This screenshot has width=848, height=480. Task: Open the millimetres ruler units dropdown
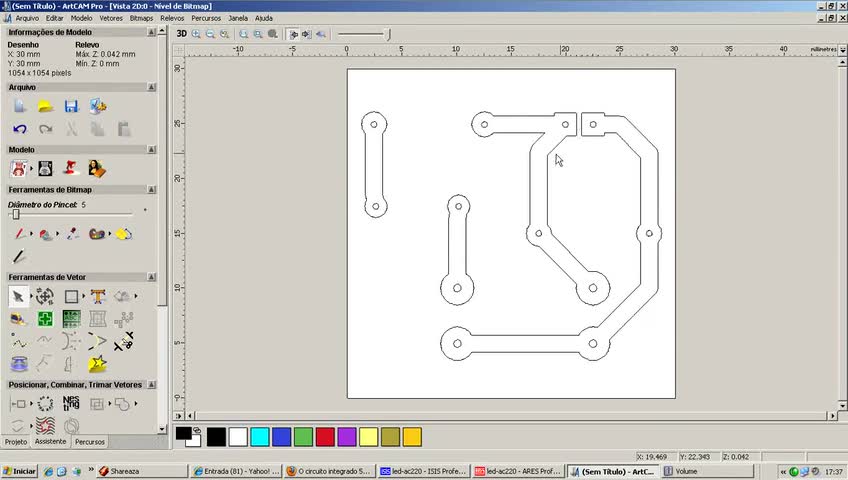pos(842,49)
